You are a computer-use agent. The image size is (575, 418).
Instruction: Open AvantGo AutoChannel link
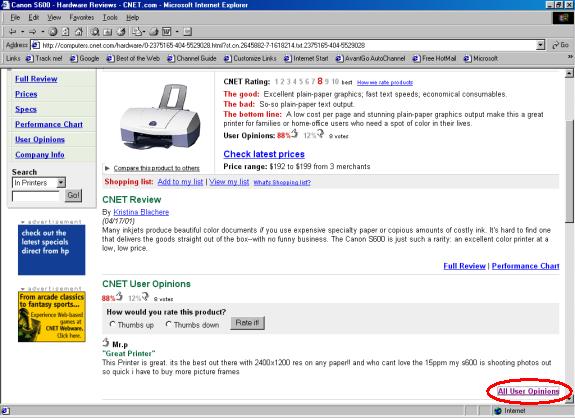(371, 58)
